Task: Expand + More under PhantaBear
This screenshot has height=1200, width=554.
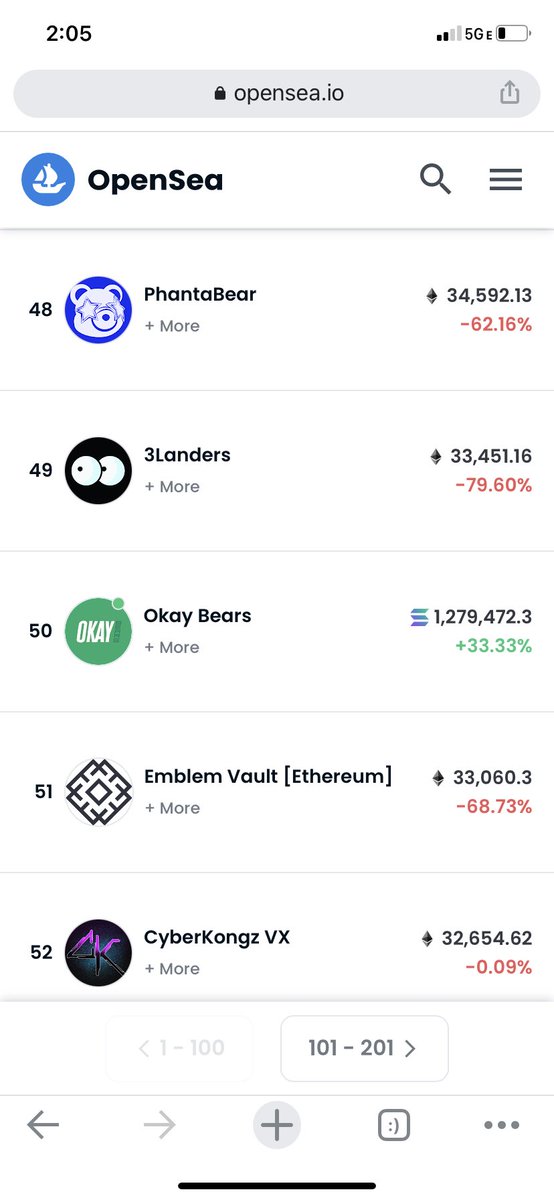Action: coord(172,326)
